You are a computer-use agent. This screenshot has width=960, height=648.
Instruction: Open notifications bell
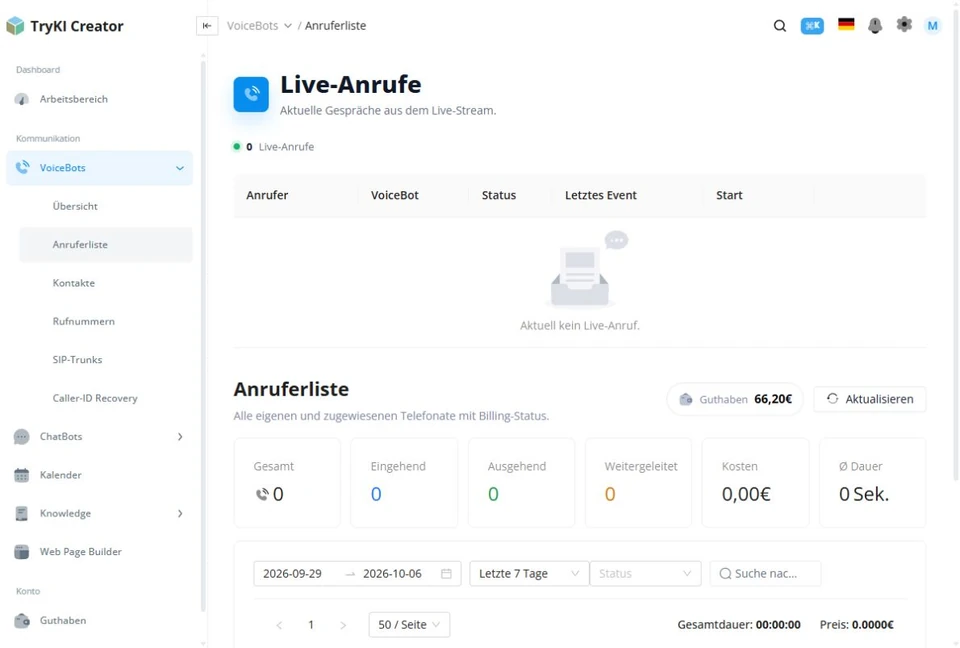point(875,25)
